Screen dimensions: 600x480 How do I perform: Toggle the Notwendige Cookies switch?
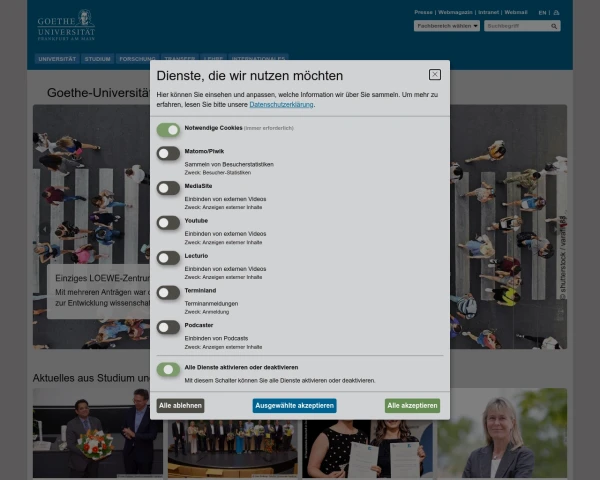click(168, 130)
